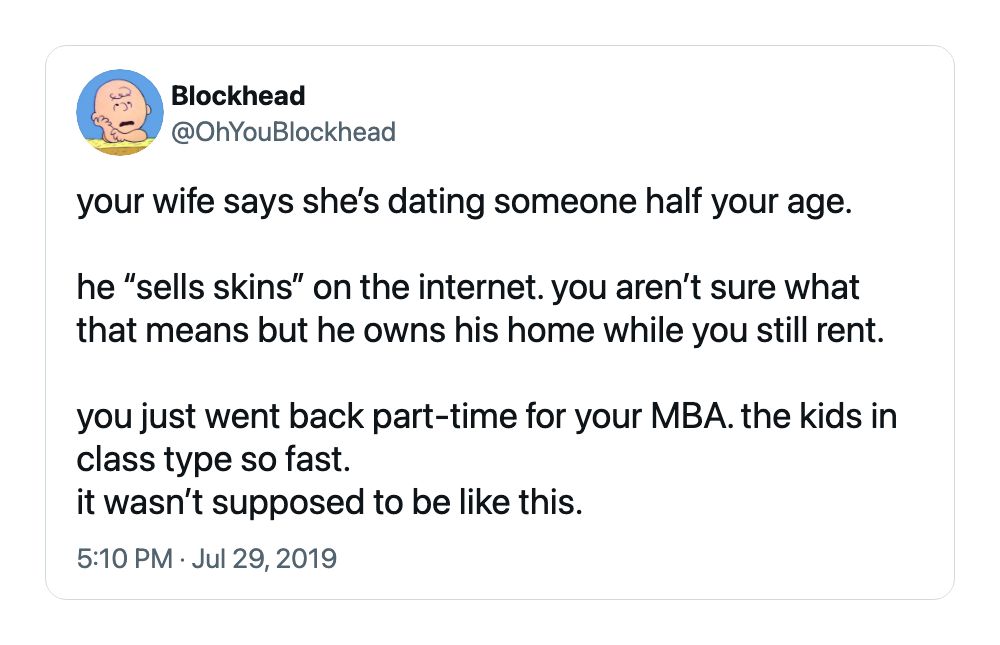Click the phrase "half your age"

coord(748,202)
